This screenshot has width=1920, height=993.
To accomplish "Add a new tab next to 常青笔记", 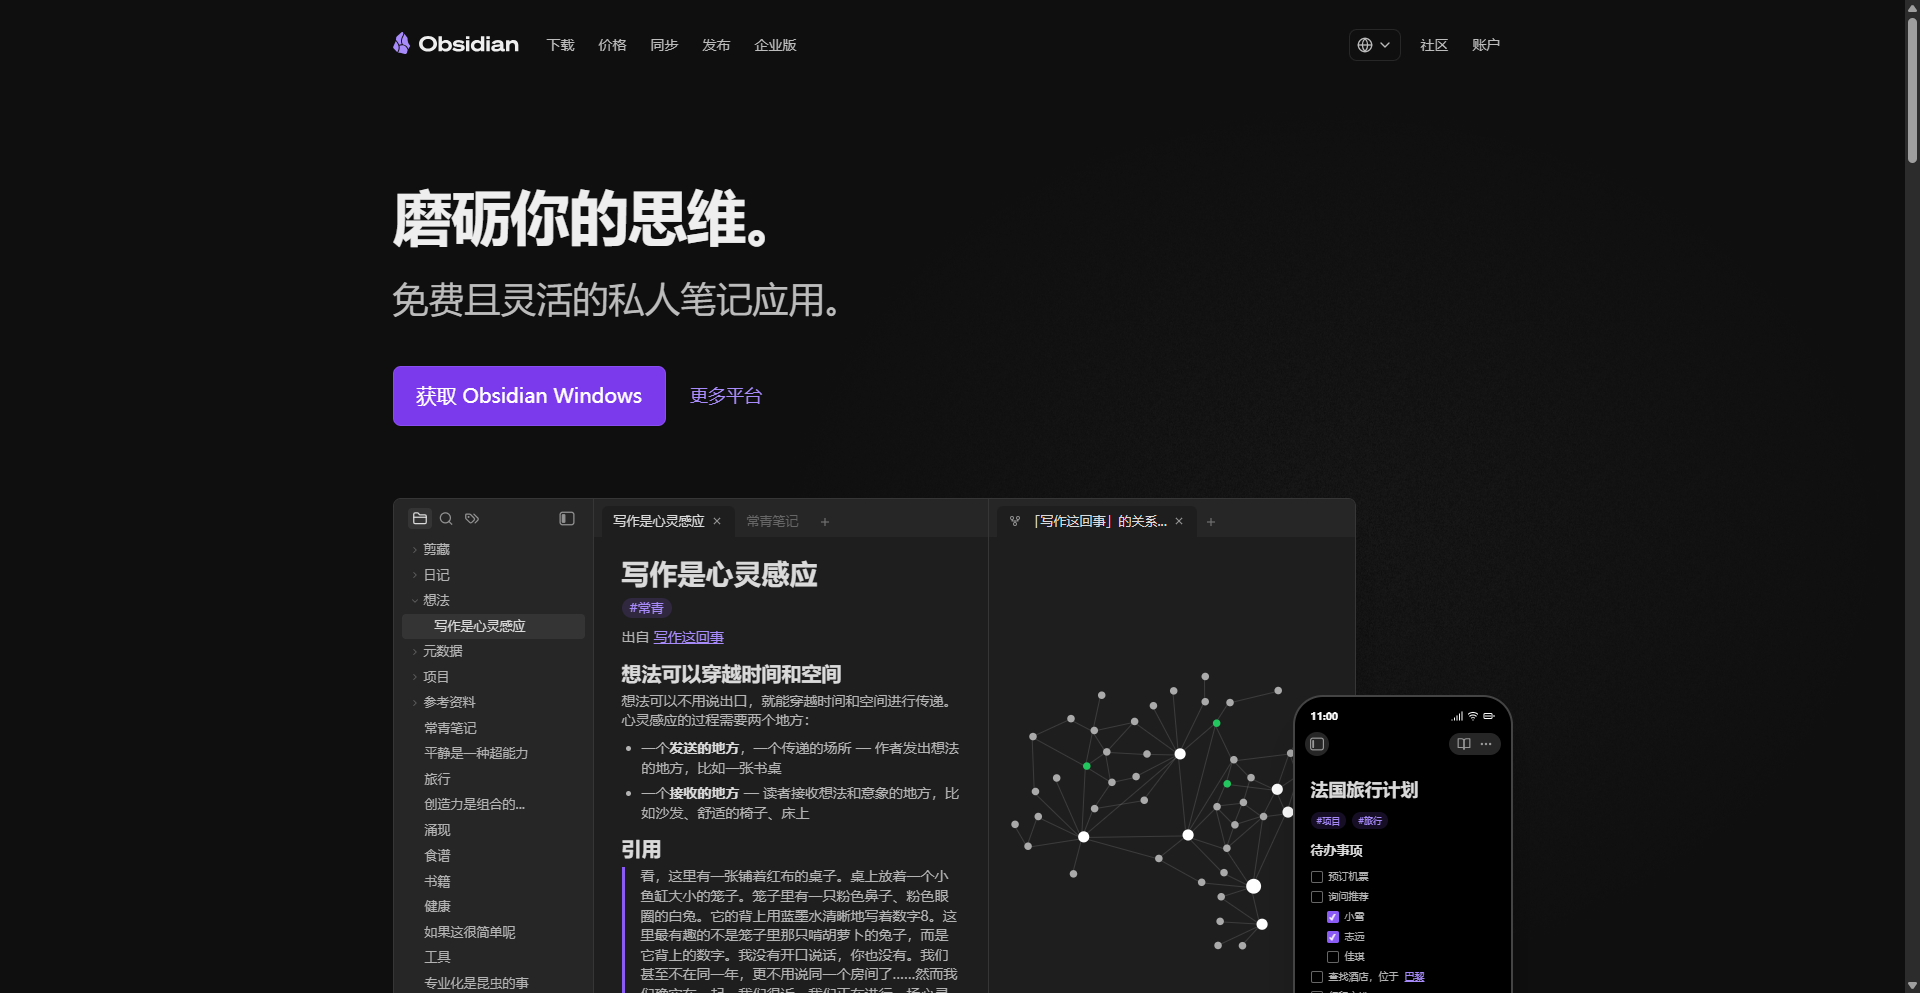I will 825,522.
